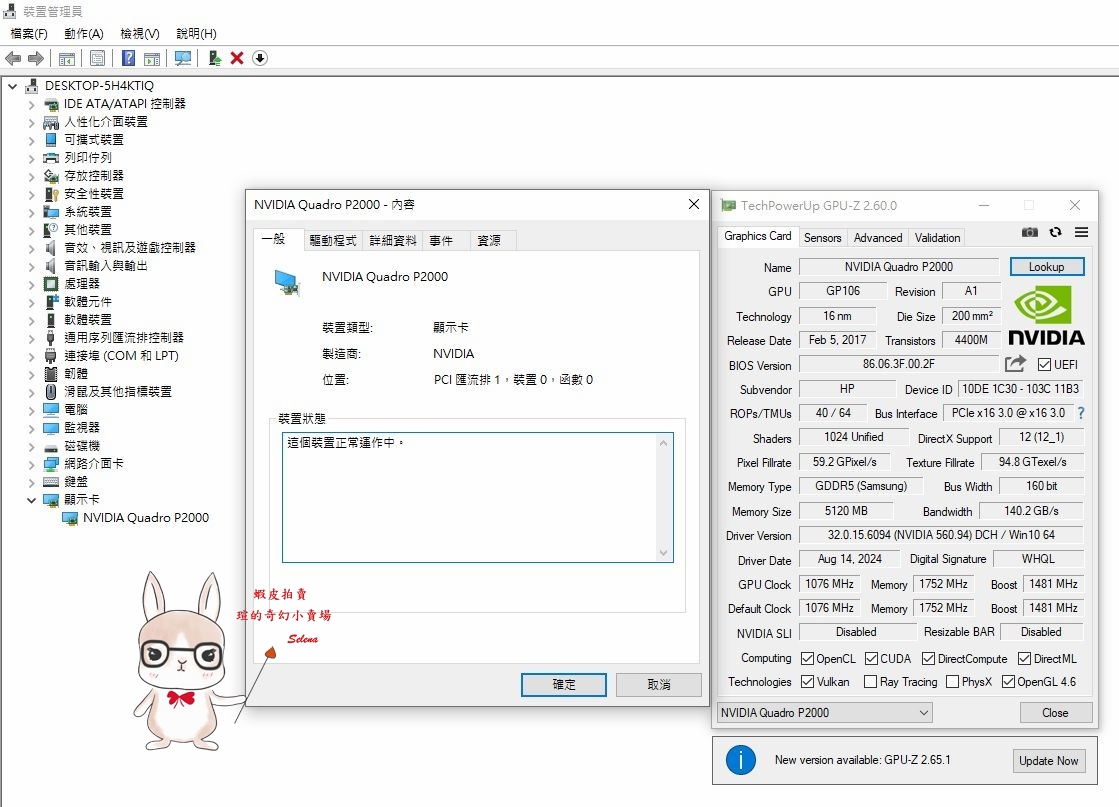
Task: Open the NVIDIA Quadro P2000 GPU selector dropdown
Action: 824,713
